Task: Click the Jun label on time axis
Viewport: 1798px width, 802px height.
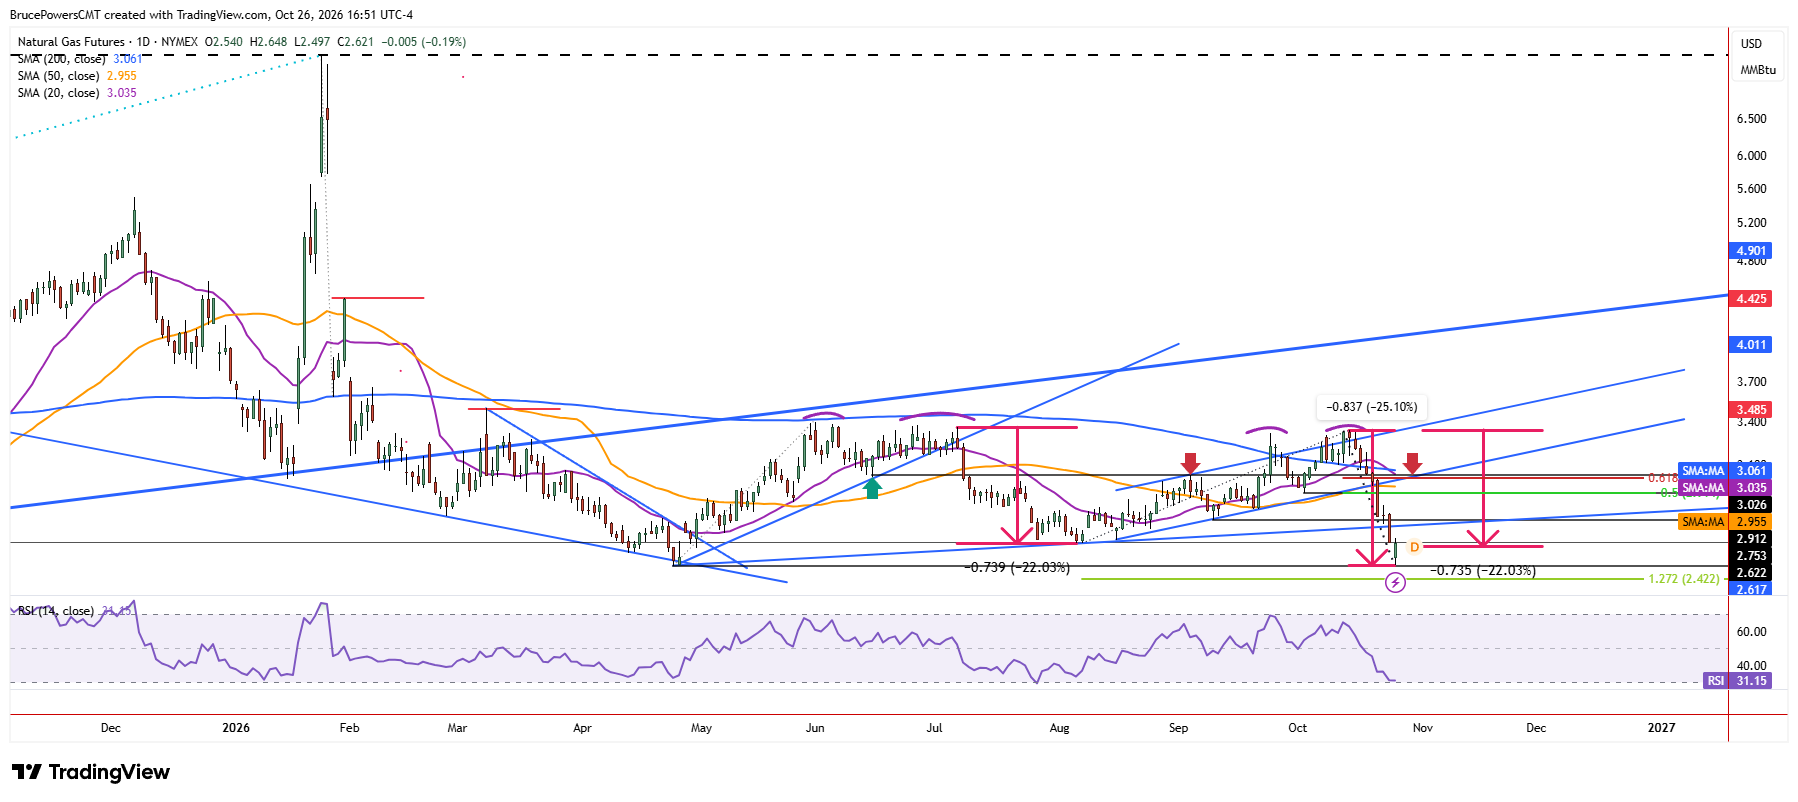Action: 815,728
